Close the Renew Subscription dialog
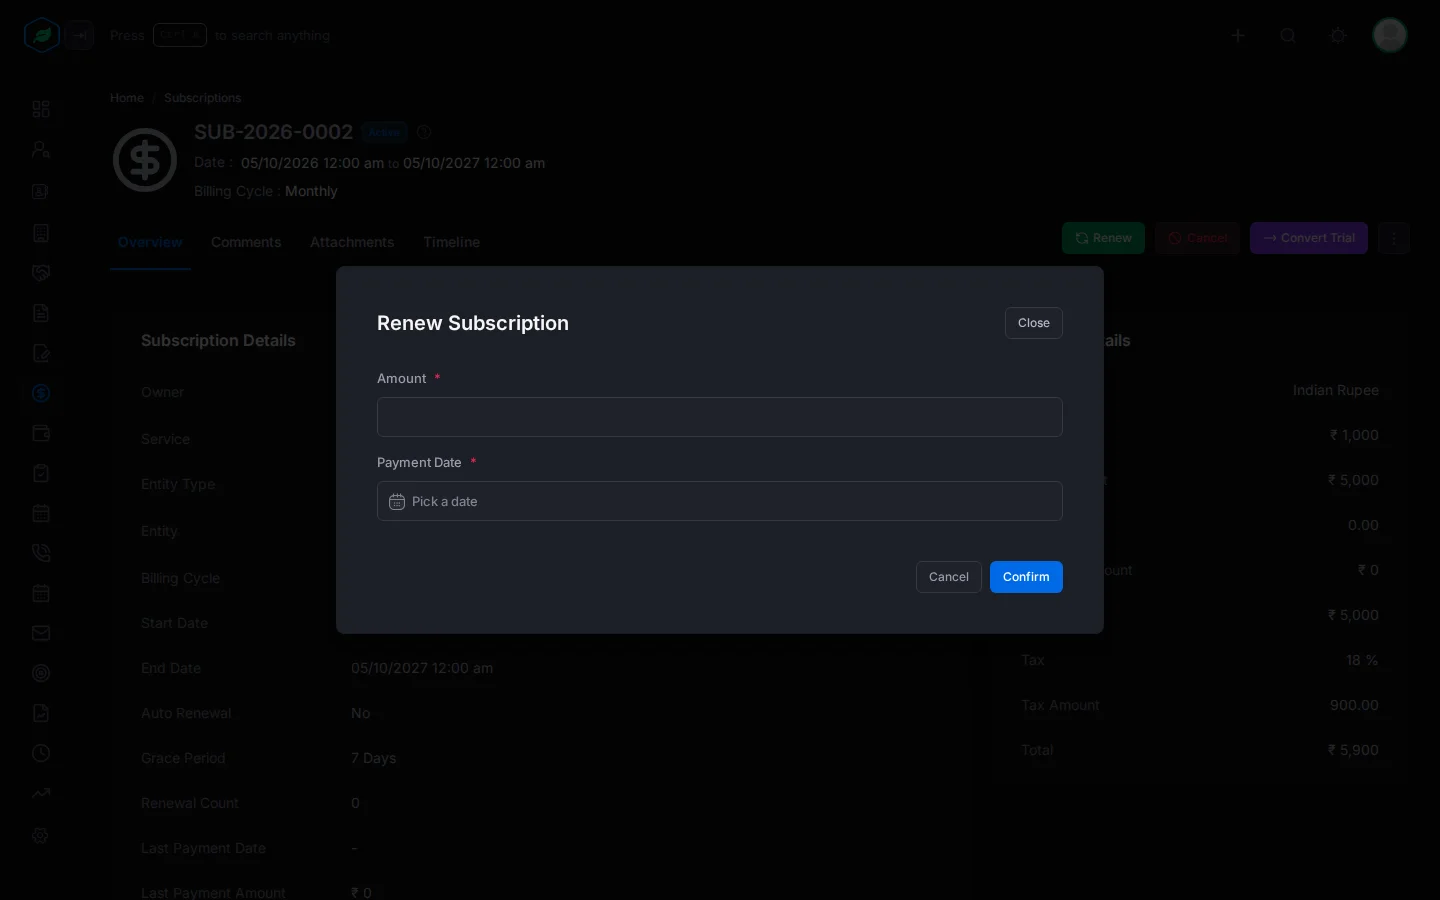This screenshot has width=1440, height=900. click(x=1034, y=323)
